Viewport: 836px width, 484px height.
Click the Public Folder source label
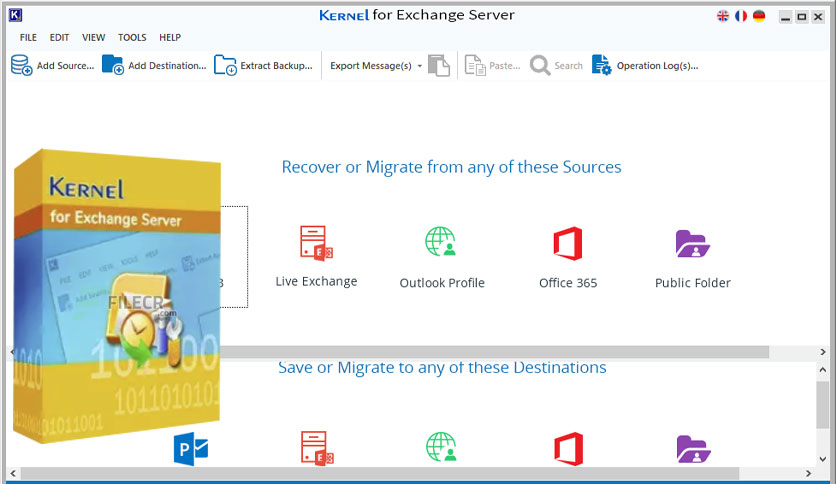click(693, 283)
